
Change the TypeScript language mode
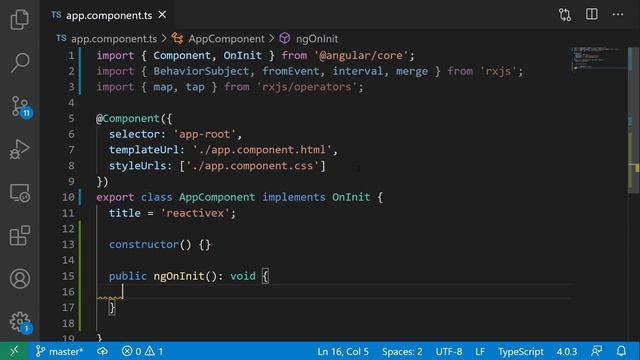(520, 351)
